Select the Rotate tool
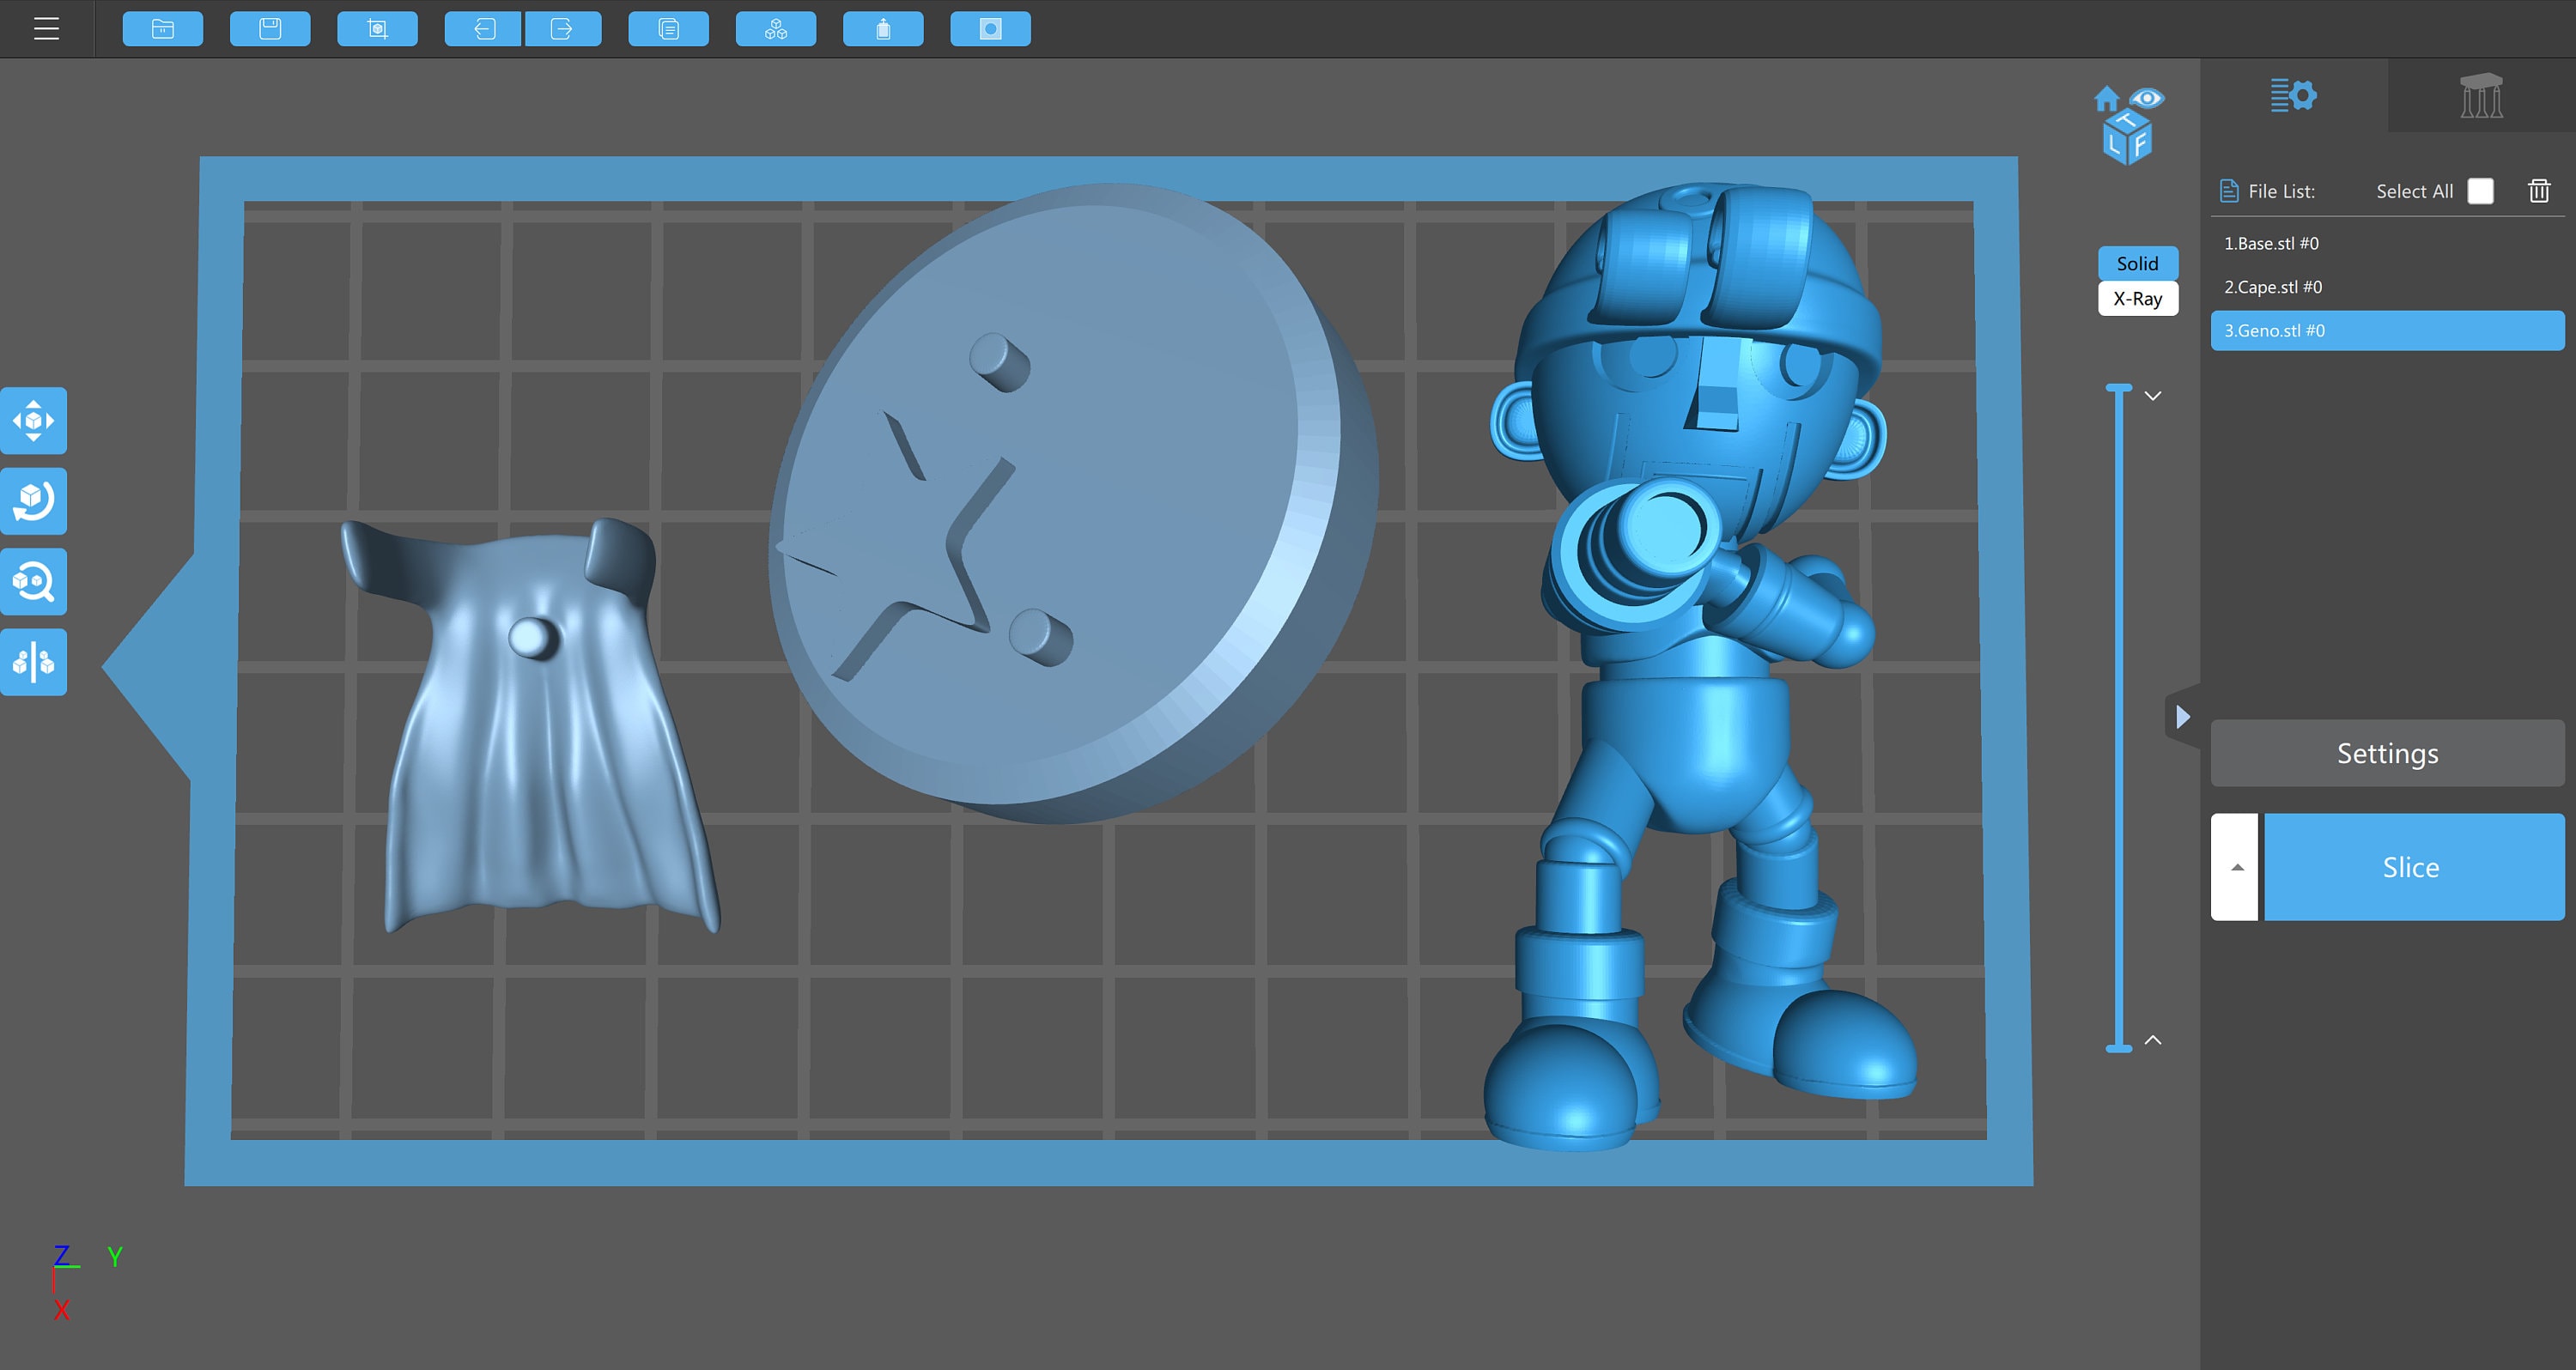The image size is (2576, 1370). coord(34,501)
